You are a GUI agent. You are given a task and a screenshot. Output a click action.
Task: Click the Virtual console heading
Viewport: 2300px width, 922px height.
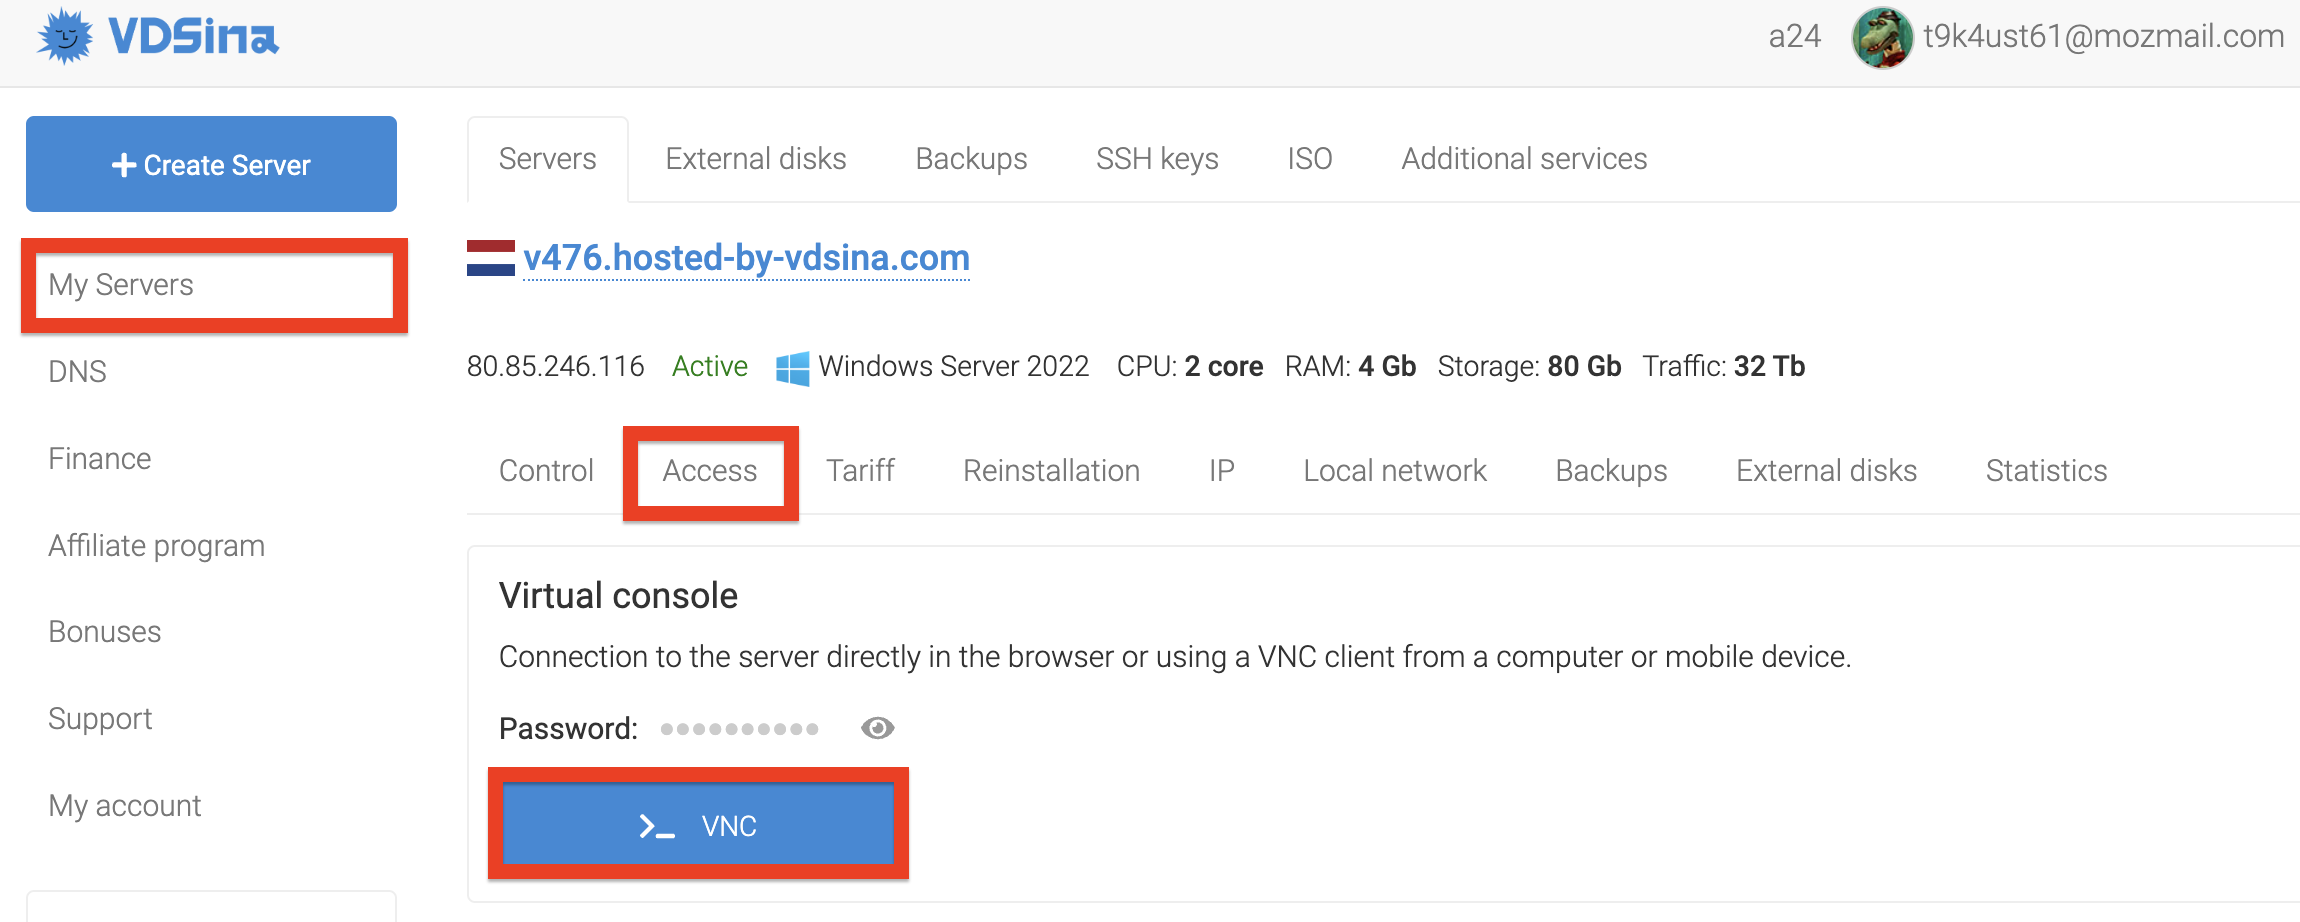tap(618, 596)
